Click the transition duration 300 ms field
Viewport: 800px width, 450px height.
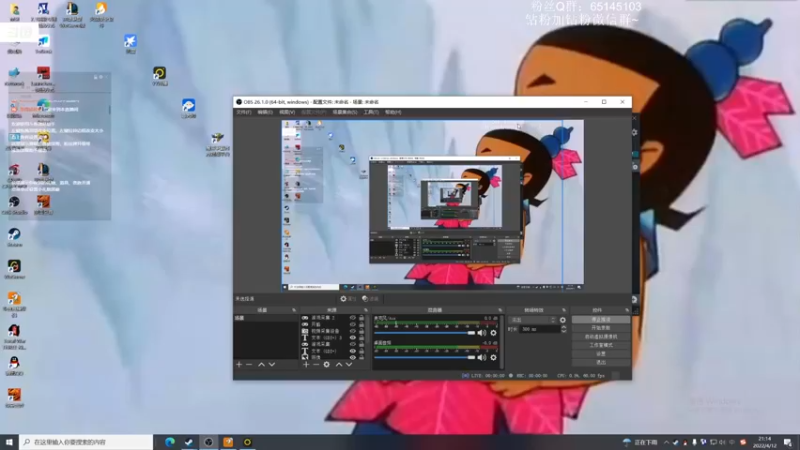coord(540,330)
